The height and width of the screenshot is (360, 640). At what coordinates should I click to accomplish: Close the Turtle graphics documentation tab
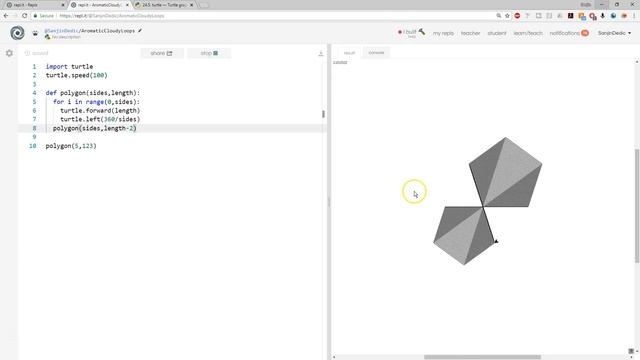(191, 5)
